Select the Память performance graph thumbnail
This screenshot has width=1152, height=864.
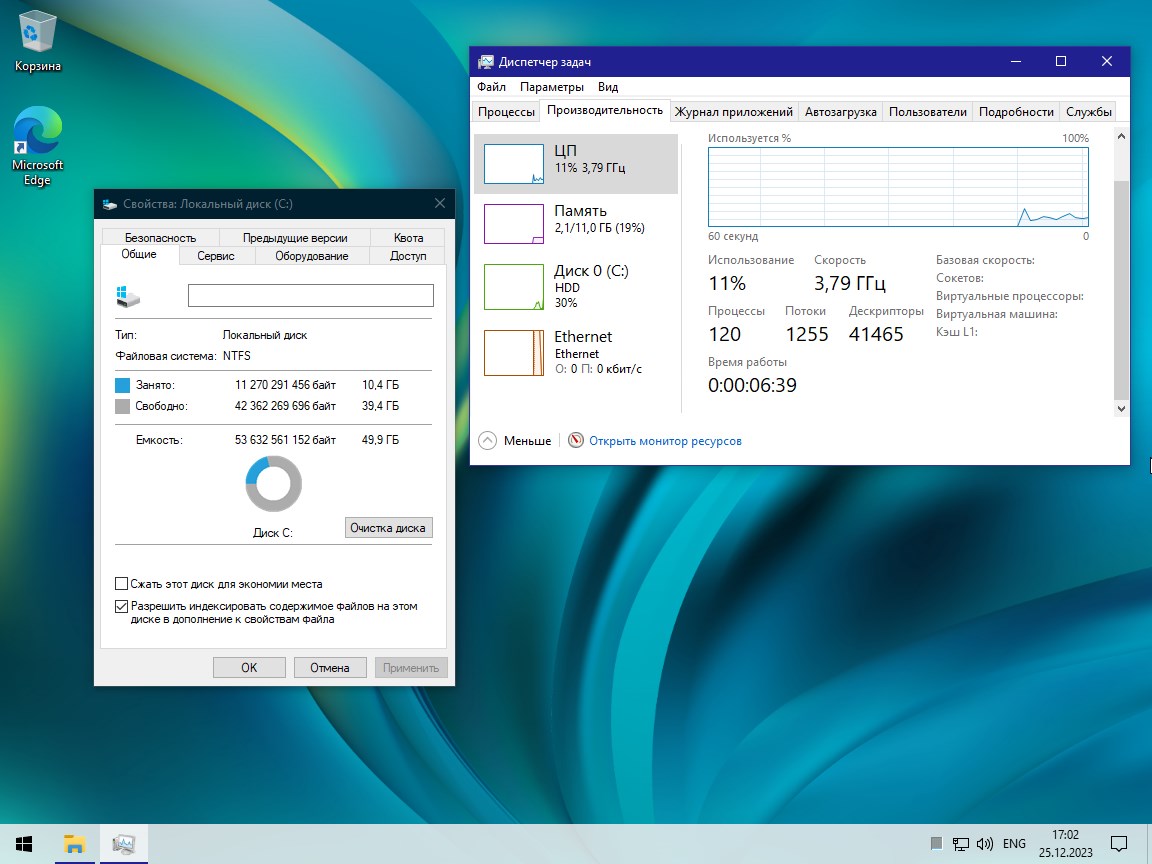point(513,224)
